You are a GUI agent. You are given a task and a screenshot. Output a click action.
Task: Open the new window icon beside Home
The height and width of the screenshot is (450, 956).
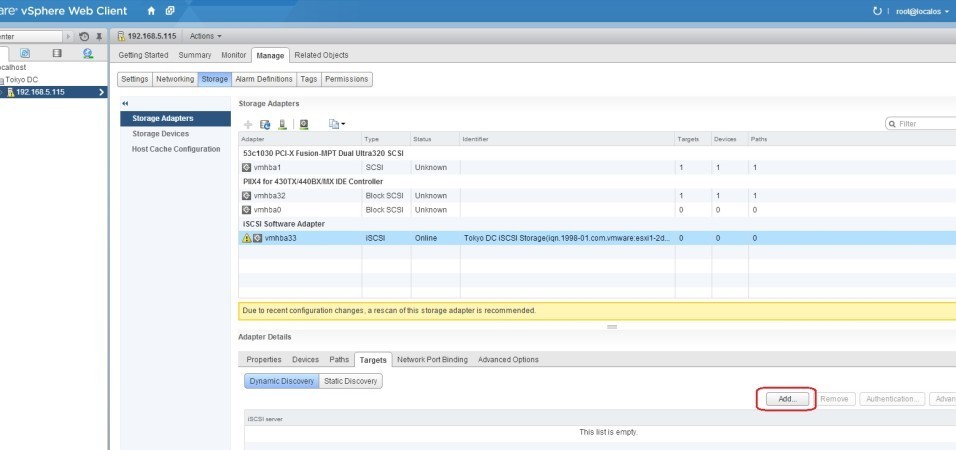coord(170,11)
